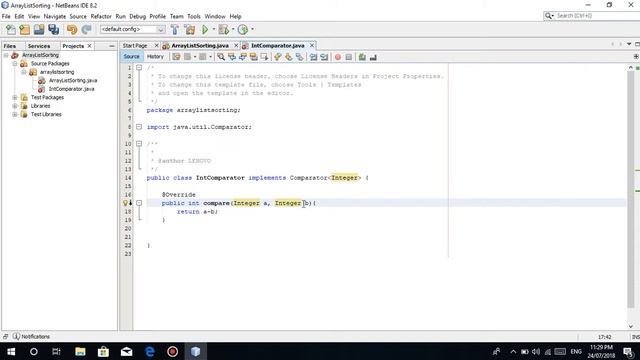
Task: Collapse the Javadoc fold at line 10
Action: click(x=139, y=144)
